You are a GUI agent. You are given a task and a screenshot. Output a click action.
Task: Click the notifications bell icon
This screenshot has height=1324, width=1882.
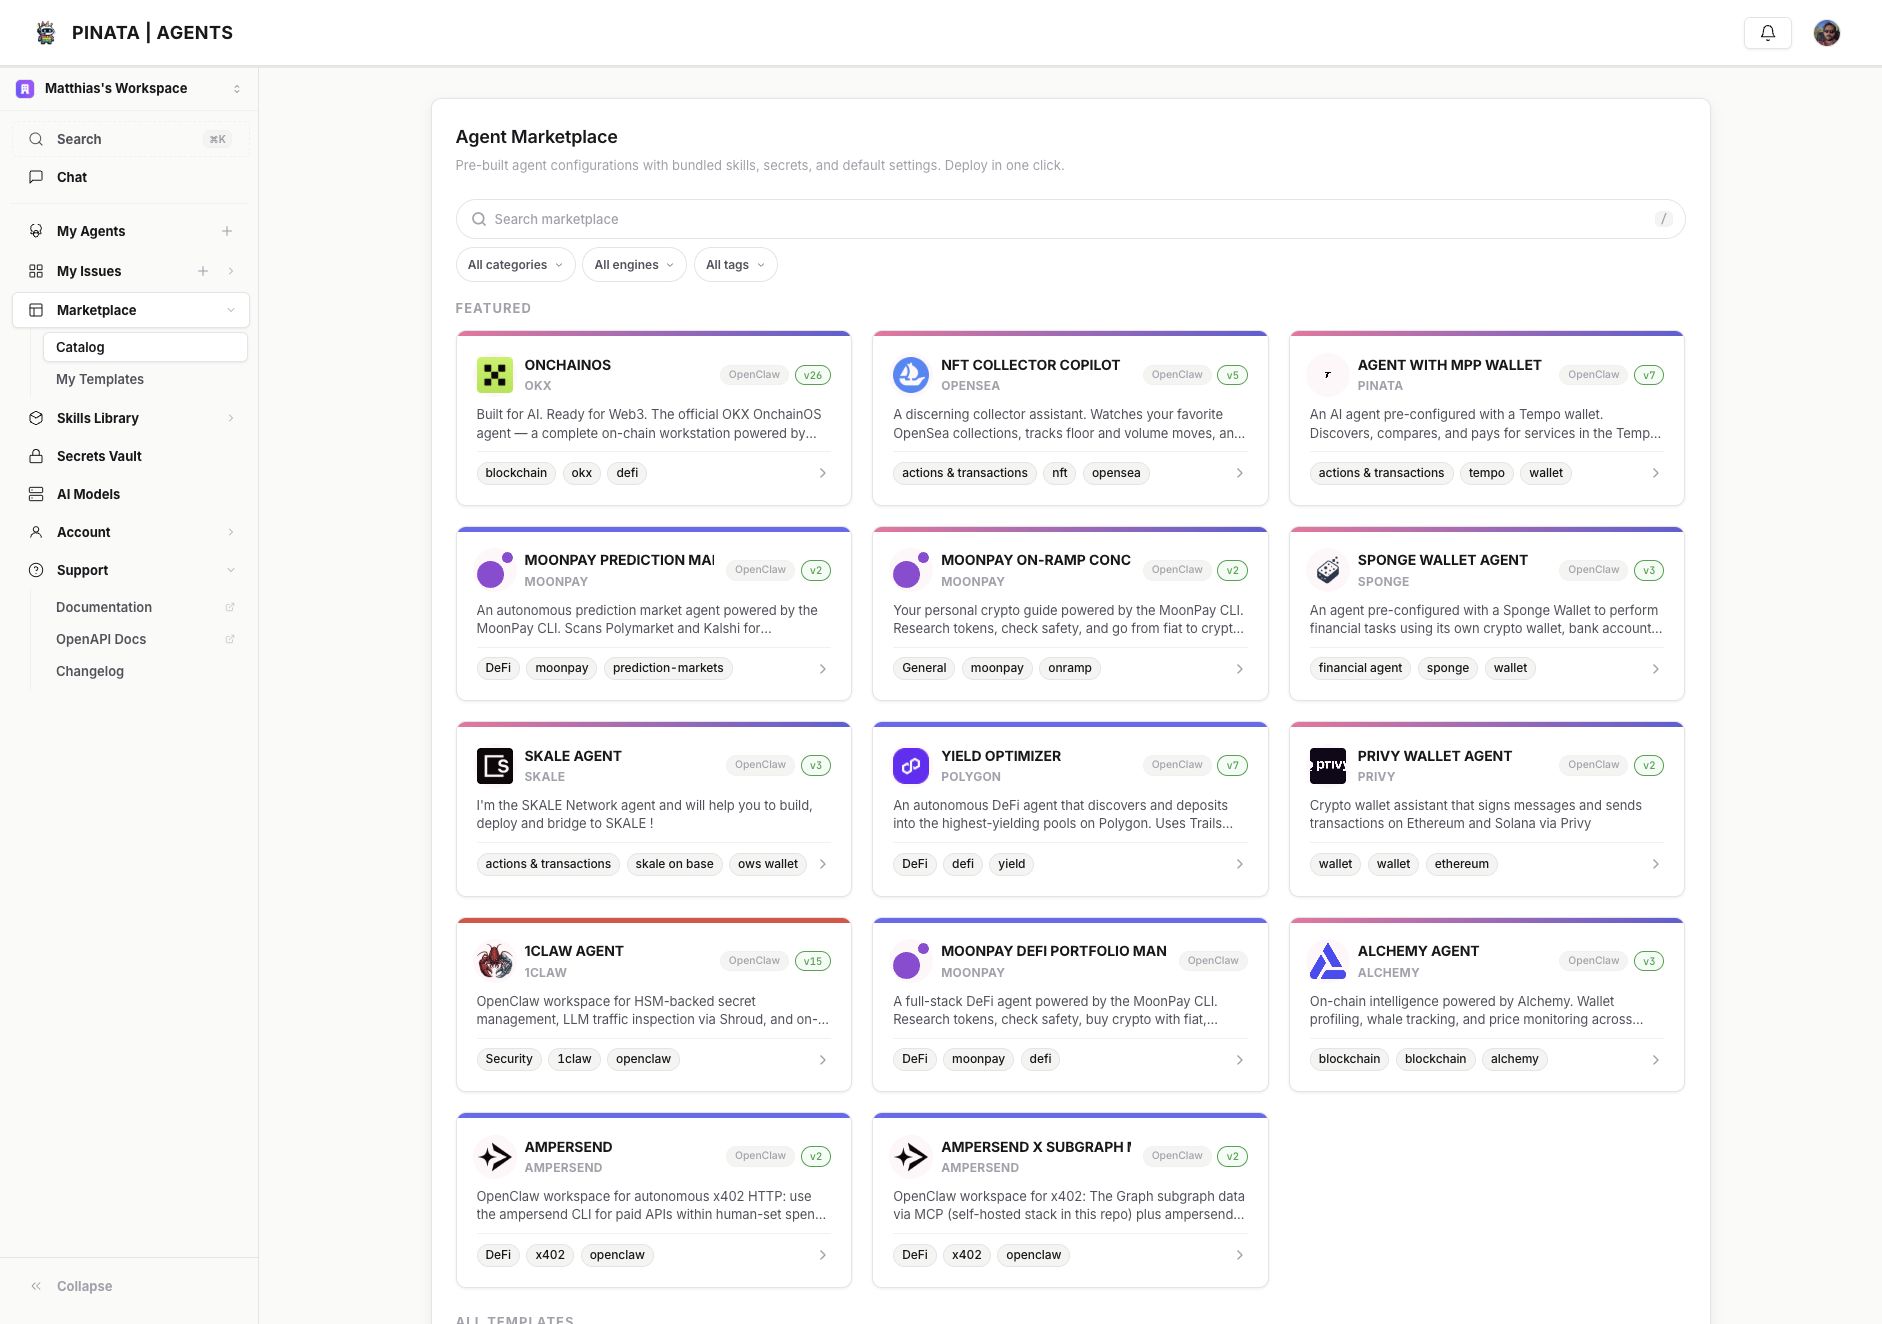tap(1767, 33)
